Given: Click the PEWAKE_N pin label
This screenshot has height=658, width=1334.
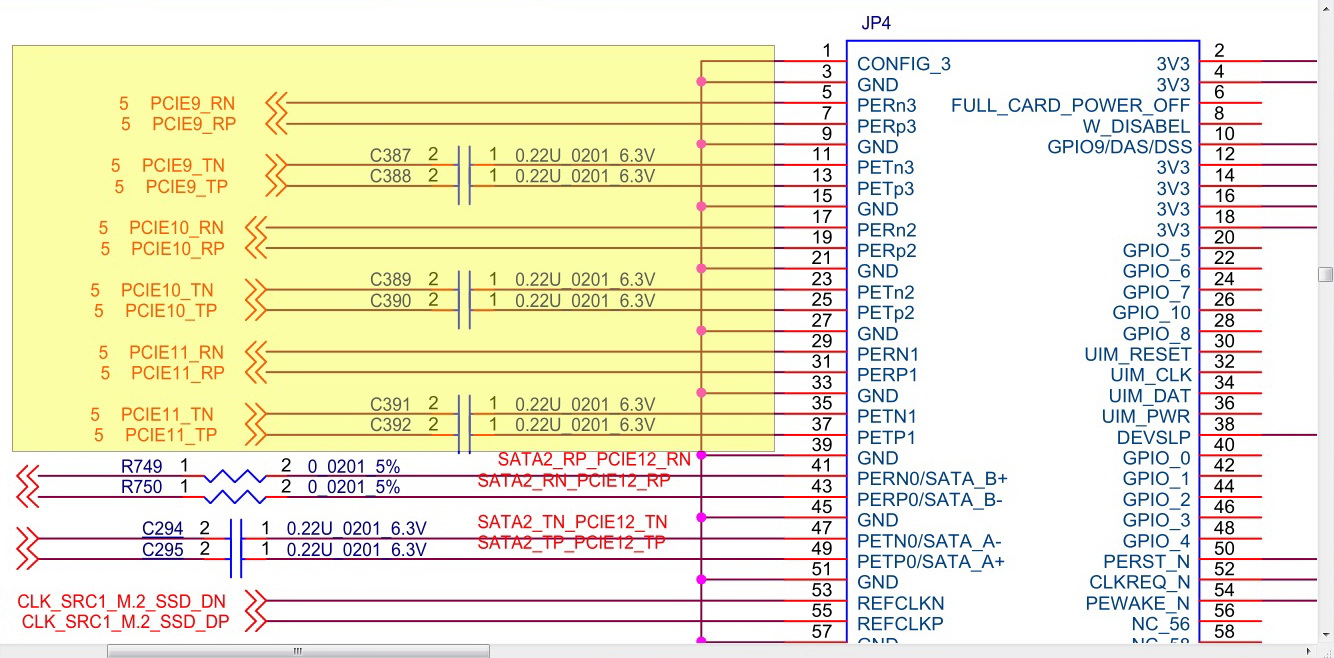Looking at the screenshot, I should (x=1139, y=603).
